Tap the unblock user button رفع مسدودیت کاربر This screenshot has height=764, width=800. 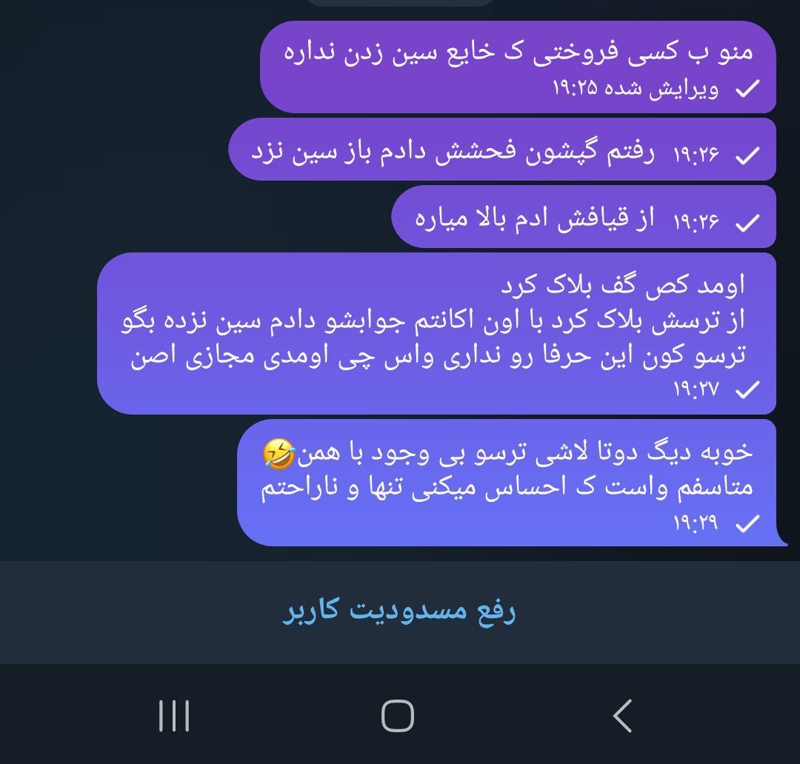[x=399, y=610]
